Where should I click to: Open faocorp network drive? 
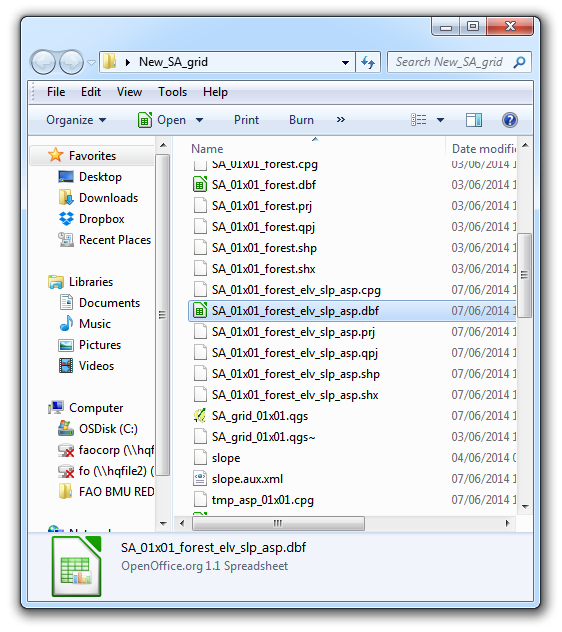pos(116,449)
